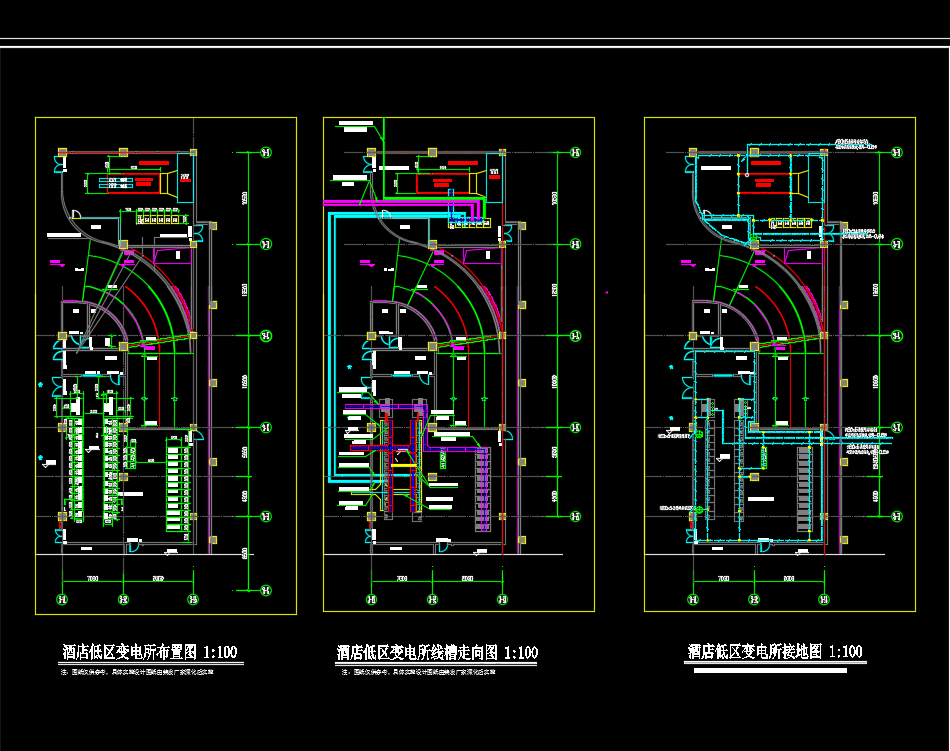Select the note text beneath cable tray plan title
950x751 pixels.
pos(418,673)
